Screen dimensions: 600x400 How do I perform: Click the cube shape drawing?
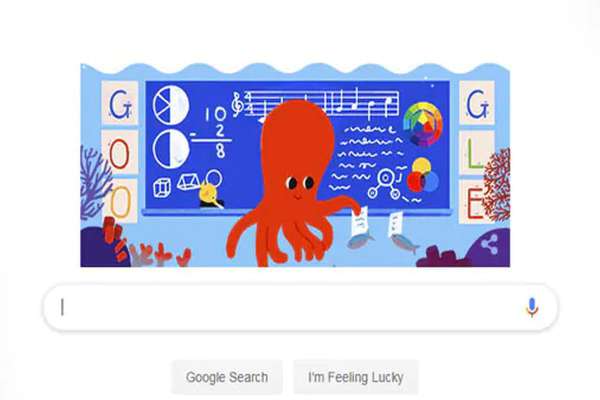coord(162,188)
